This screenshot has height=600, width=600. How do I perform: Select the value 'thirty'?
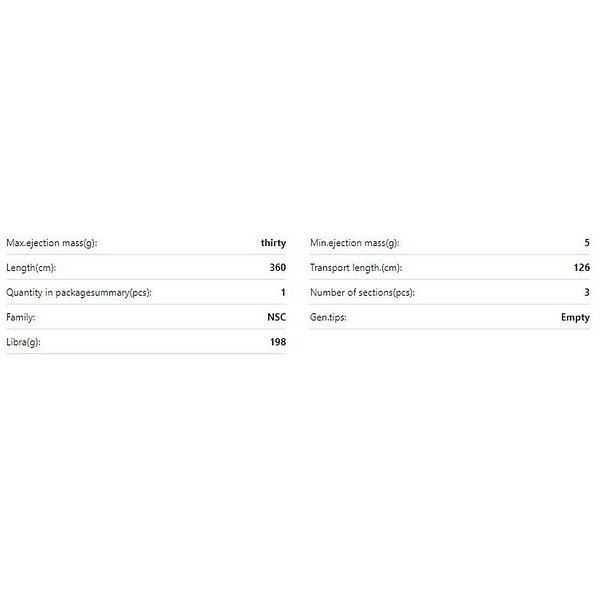point(273,243)
